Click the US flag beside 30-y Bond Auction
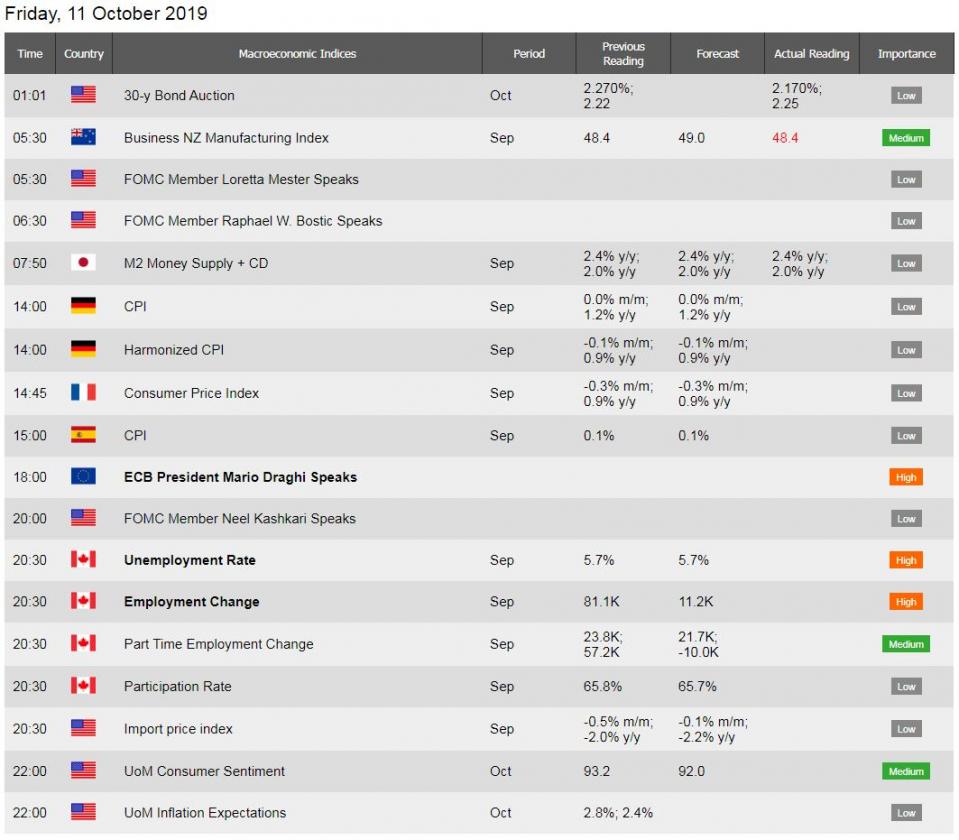The width and height of the screenshot is (959, 840). (83, 95)
